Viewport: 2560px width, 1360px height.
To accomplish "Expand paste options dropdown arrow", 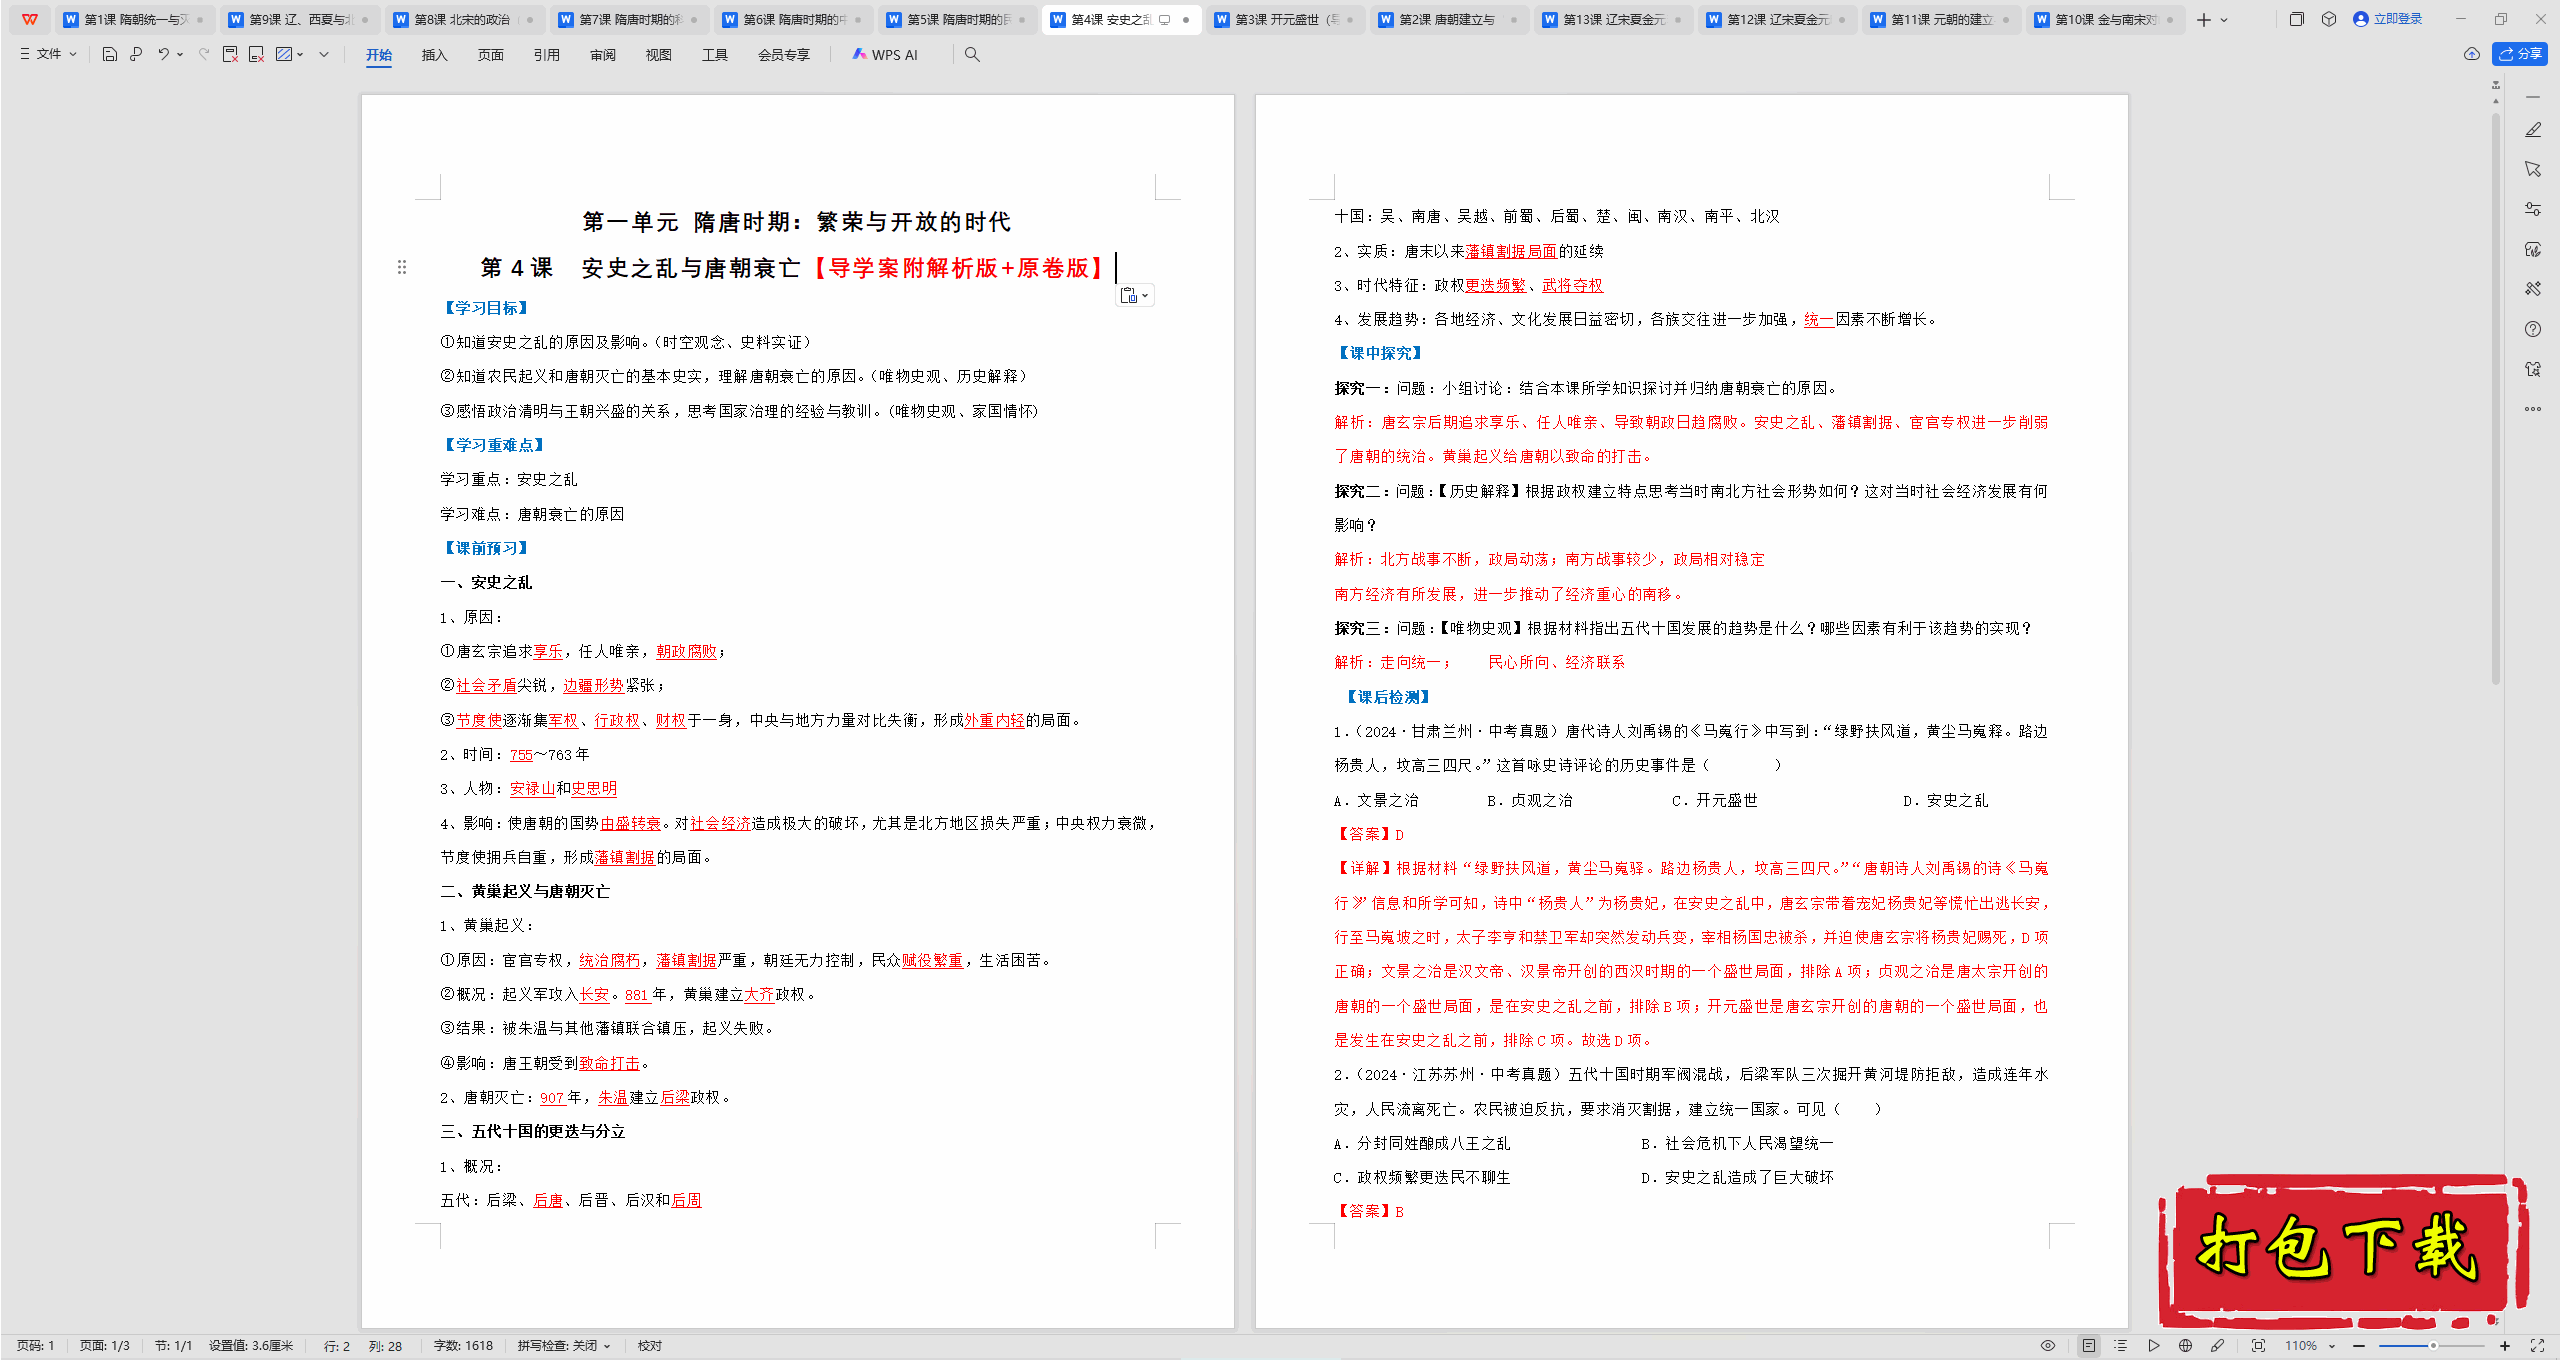I will coord(1146,296).
